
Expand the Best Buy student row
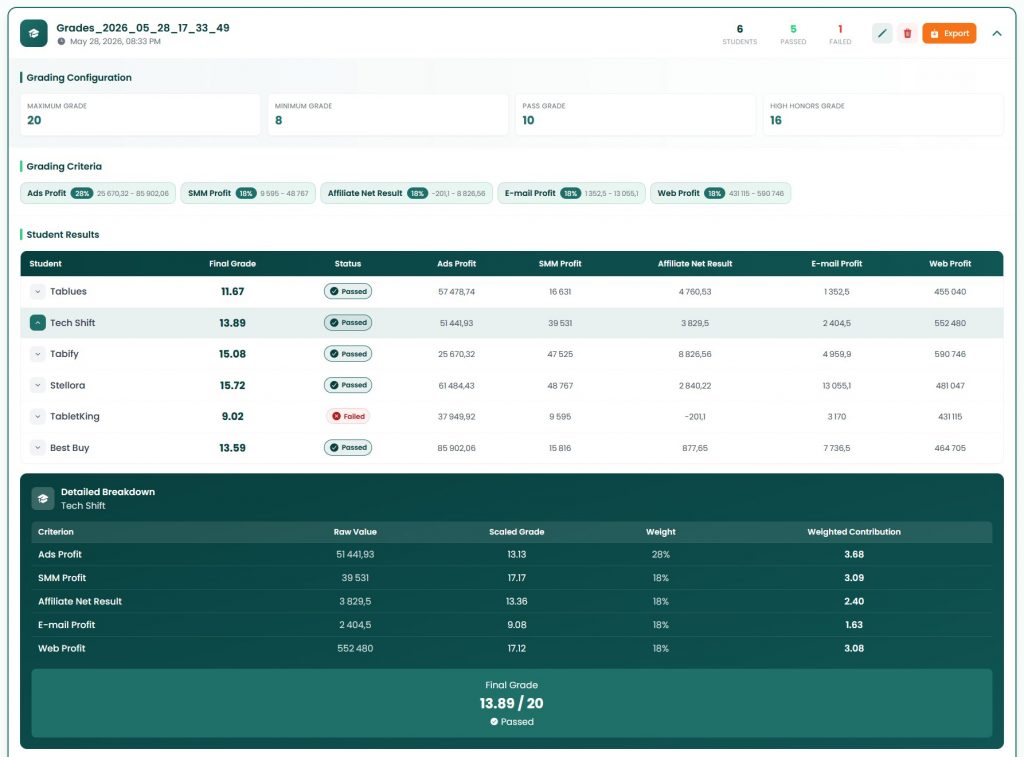click(x=38, y=447)
